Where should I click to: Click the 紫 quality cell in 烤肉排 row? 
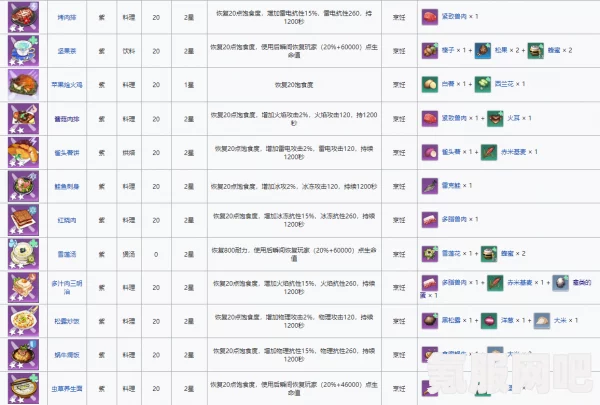coord(101,17)
